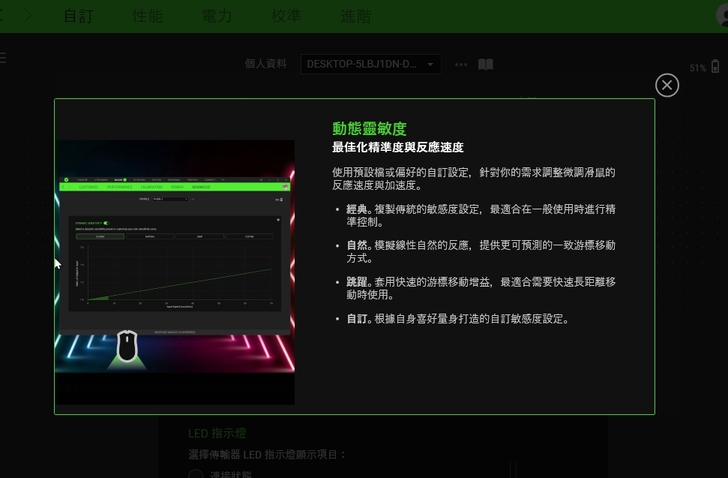Open the 校準 tab
This screenshot has width=728, height=478.
(x=286, y=16)
